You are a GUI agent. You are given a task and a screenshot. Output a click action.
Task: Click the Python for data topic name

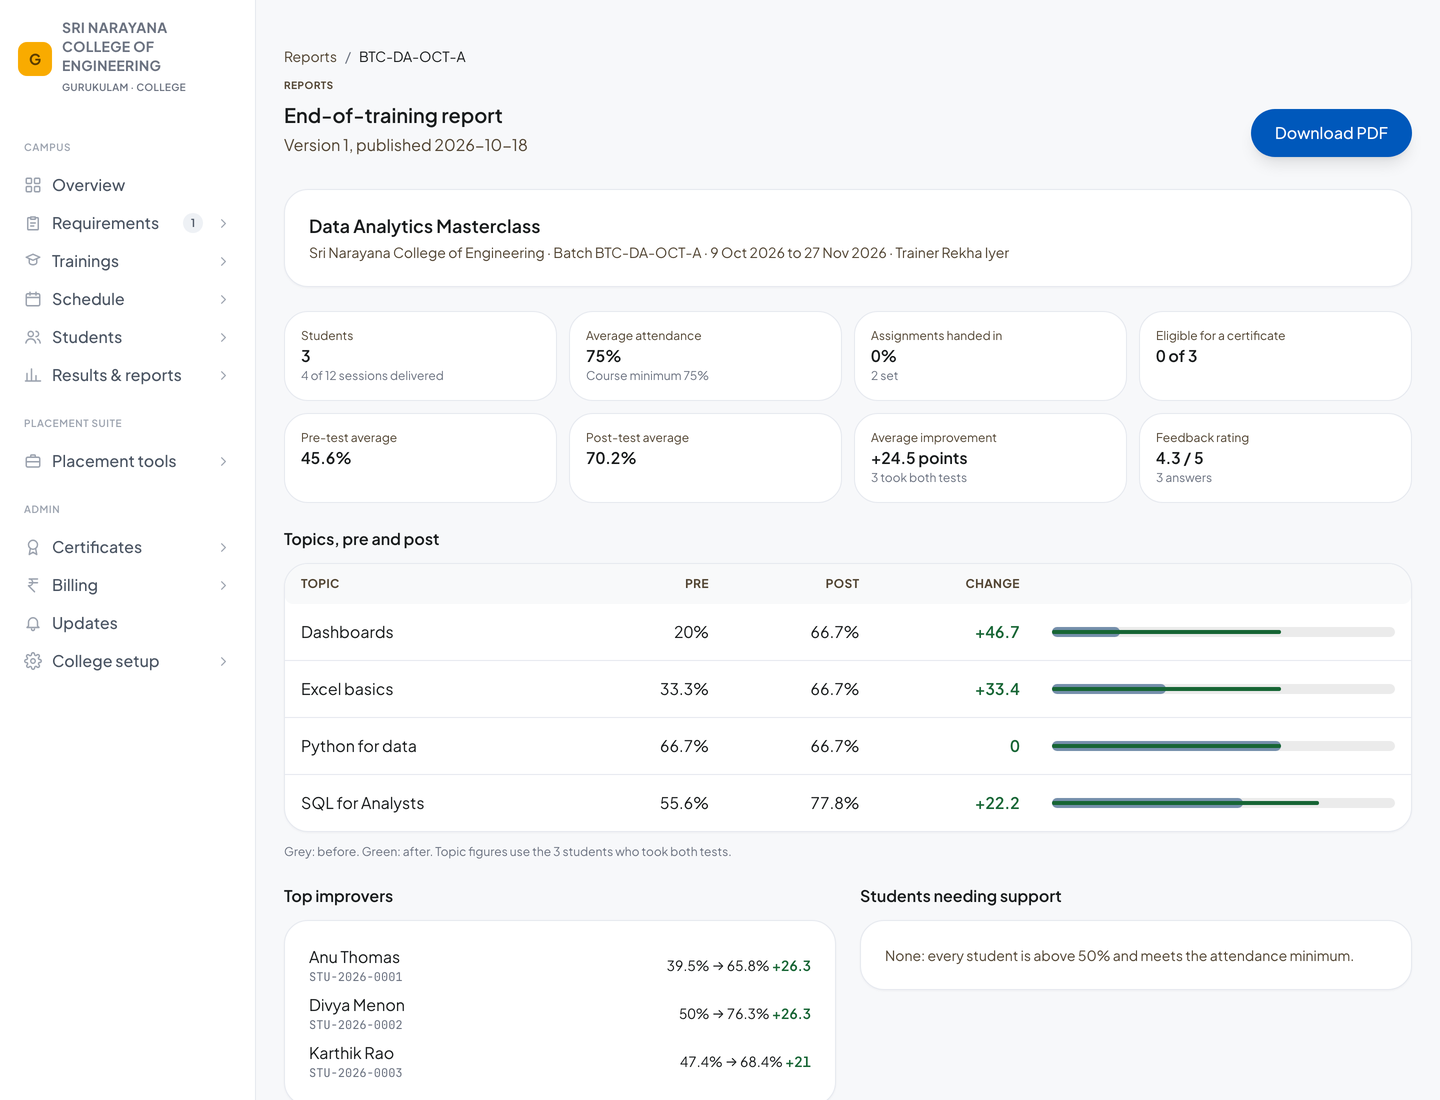pos(359,746)
